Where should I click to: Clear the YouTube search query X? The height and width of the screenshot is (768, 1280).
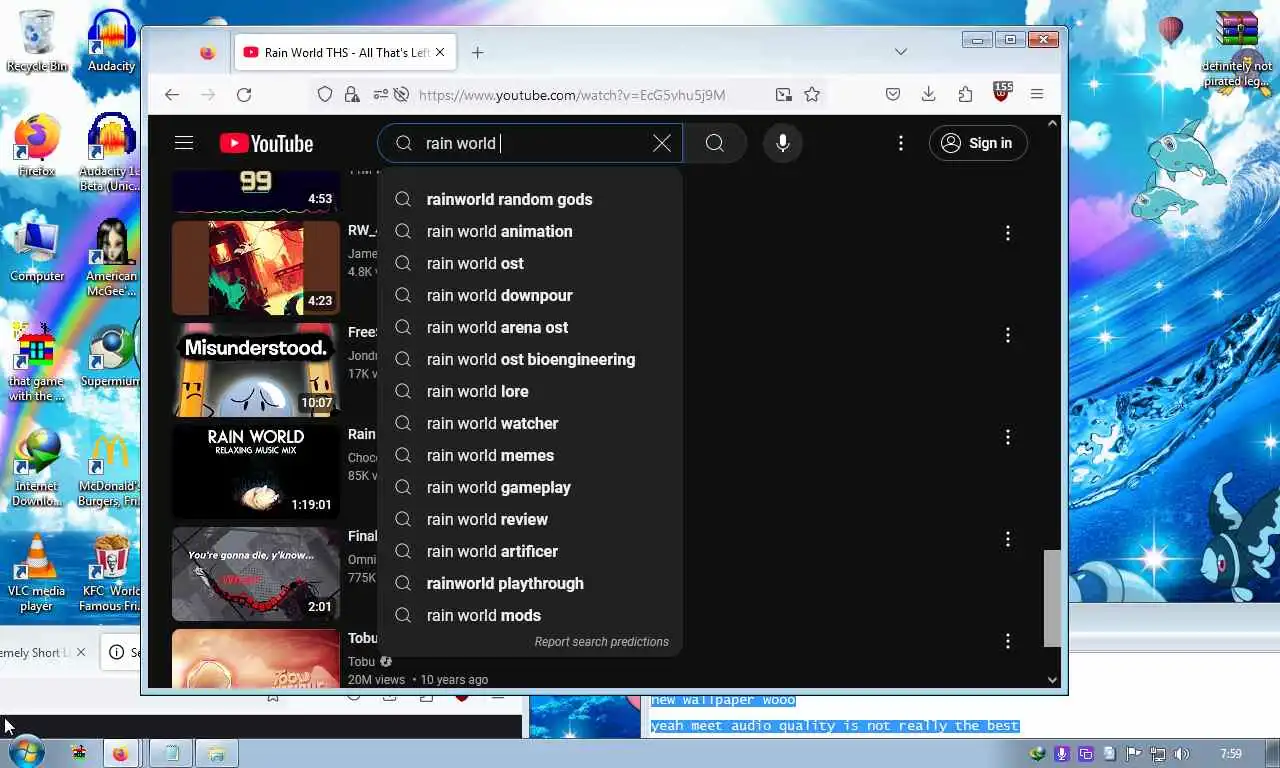click(662, 143)
